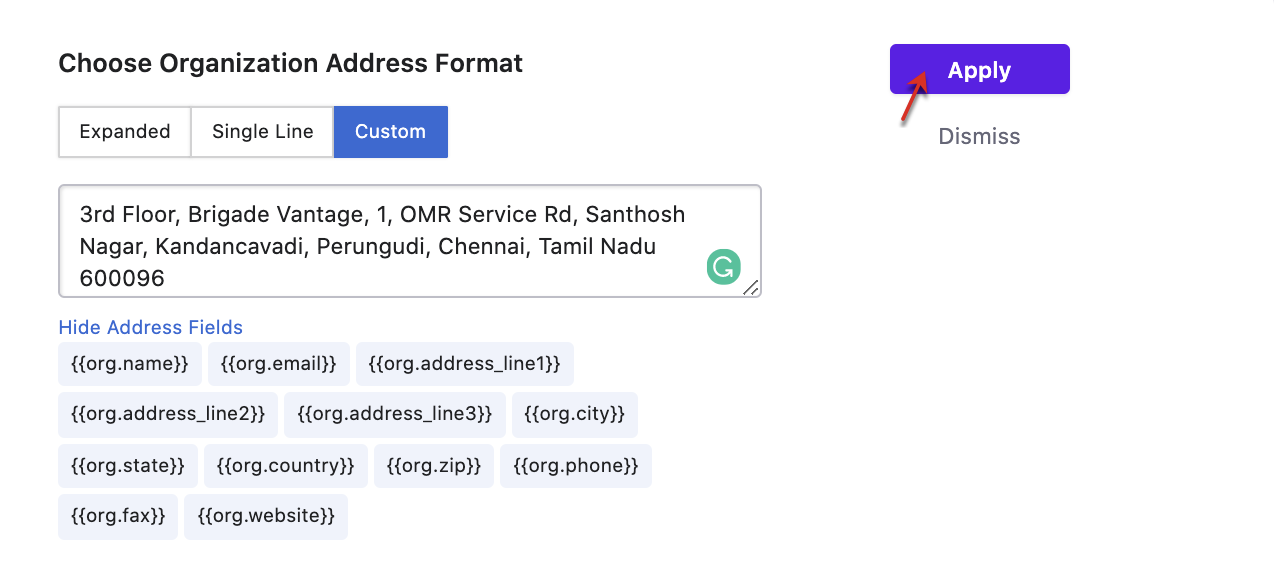This screenshot has width=1274, height=578.
Task: Switch to Single Line format
Action: coord(262,132)
